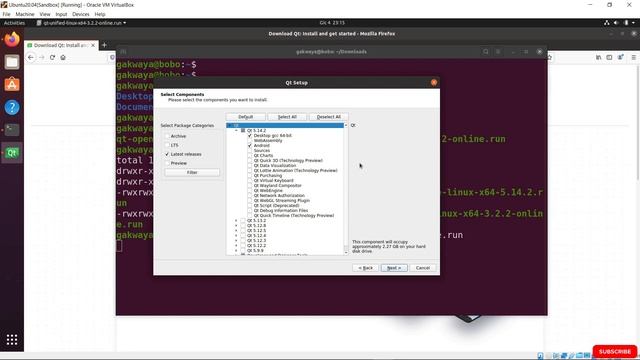Expand the Qt 5.12.5 tree node

pos(236,231)
